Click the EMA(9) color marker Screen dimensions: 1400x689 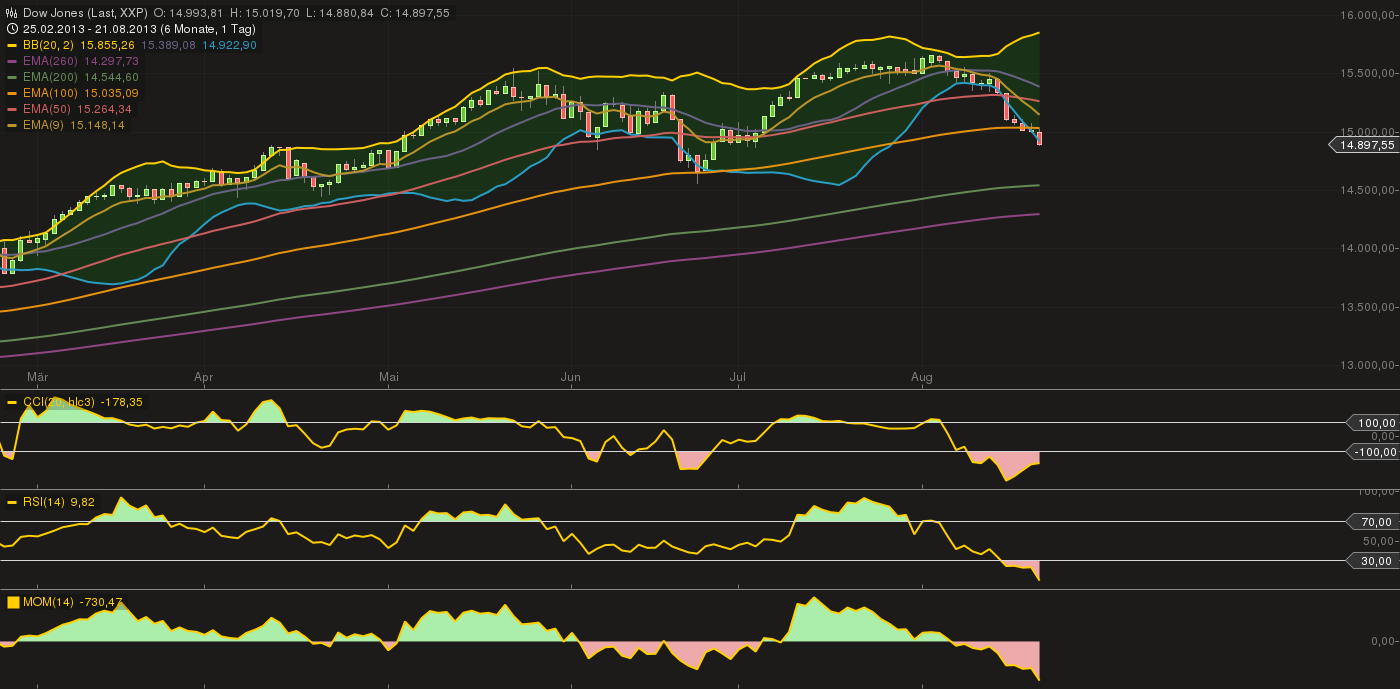pyautogui.click(x=12, y=125)
